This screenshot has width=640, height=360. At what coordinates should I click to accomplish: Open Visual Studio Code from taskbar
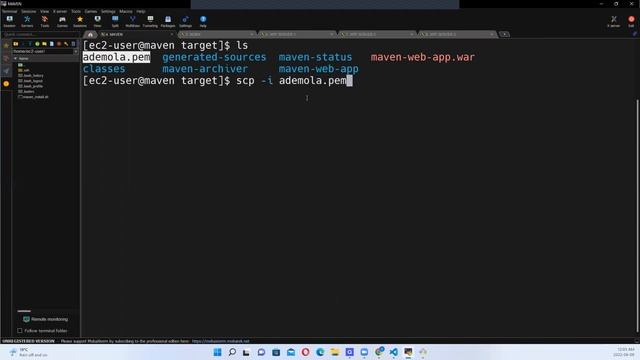pyautogui.click(x=393, y=352)
